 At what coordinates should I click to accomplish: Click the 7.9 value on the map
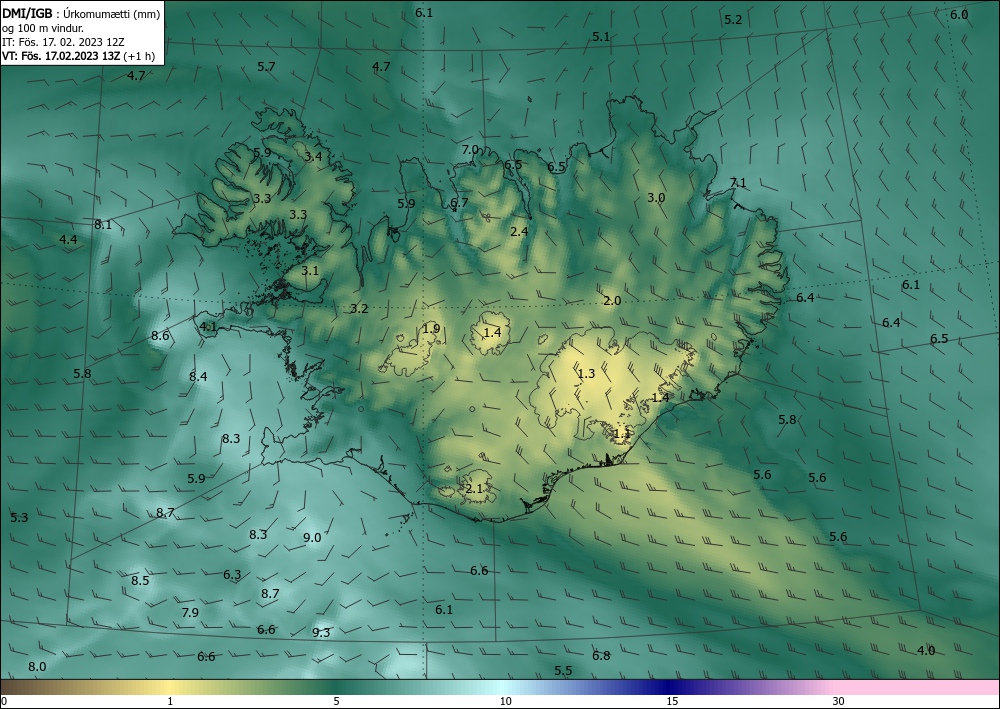click(190, 612)
